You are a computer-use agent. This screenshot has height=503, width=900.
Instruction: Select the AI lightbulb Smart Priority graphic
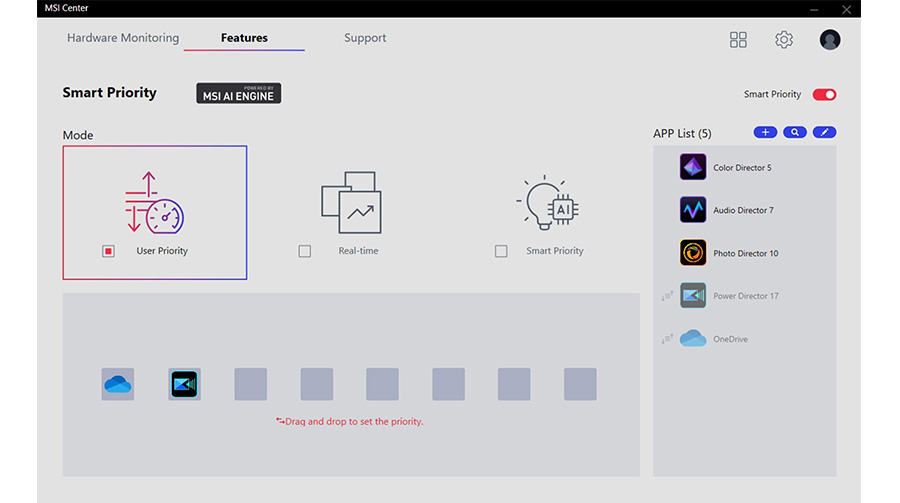tap(548, 203)
